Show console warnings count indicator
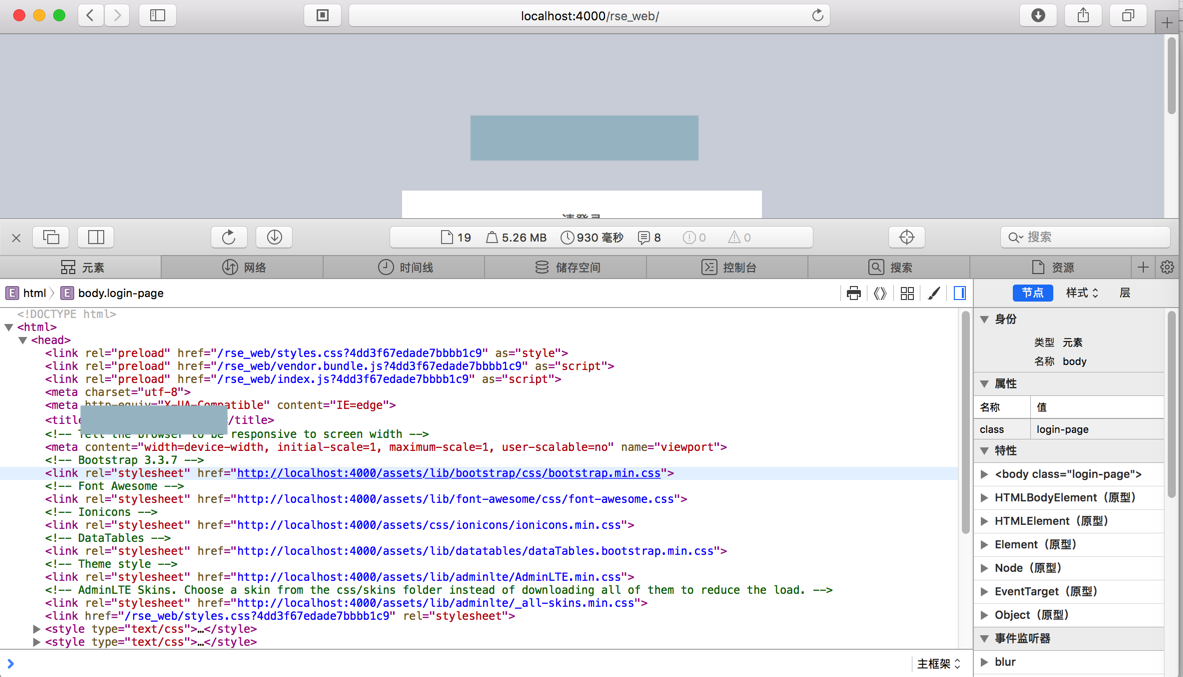 point(739,238)
